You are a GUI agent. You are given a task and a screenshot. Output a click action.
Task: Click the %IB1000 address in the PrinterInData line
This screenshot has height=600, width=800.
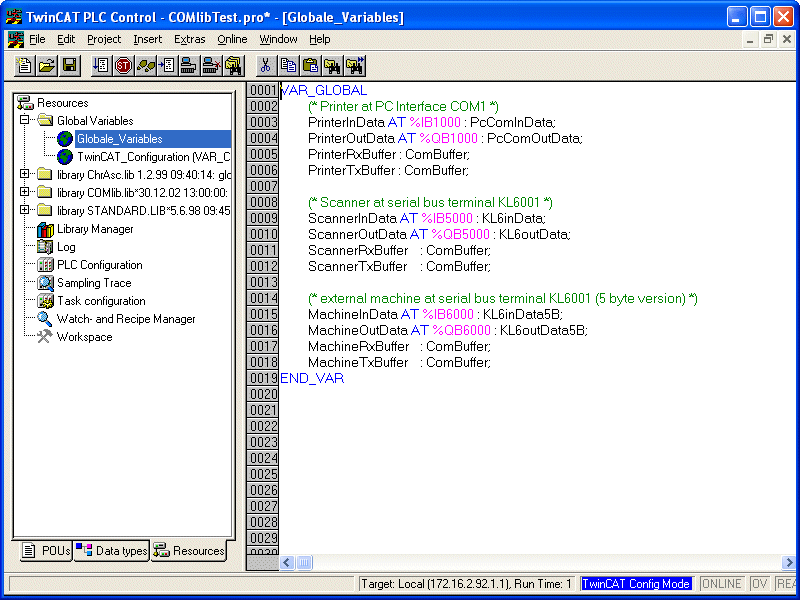click(x=435, y=122)
